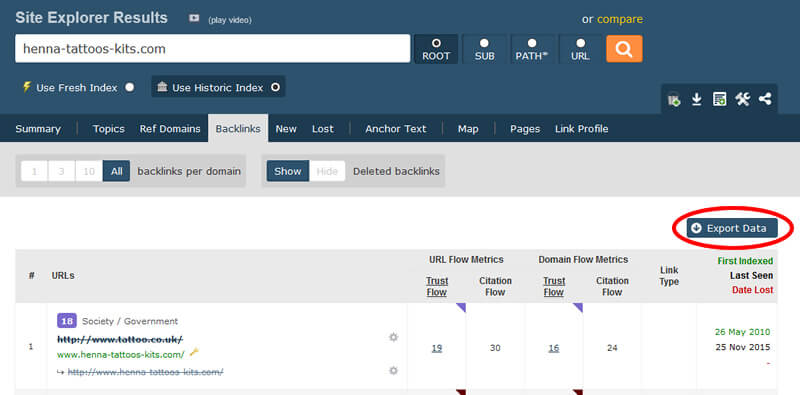The width and height of the screenshot is (800, 395).
Task: Click the key icon next to www.henna-tattoos-kits.com/
Action: click(193, 352)
